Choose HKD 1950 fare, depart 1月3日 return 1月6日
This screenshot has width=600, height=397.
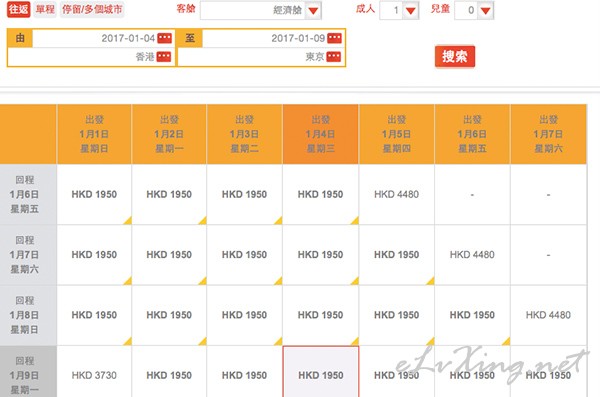pos(245,194)
